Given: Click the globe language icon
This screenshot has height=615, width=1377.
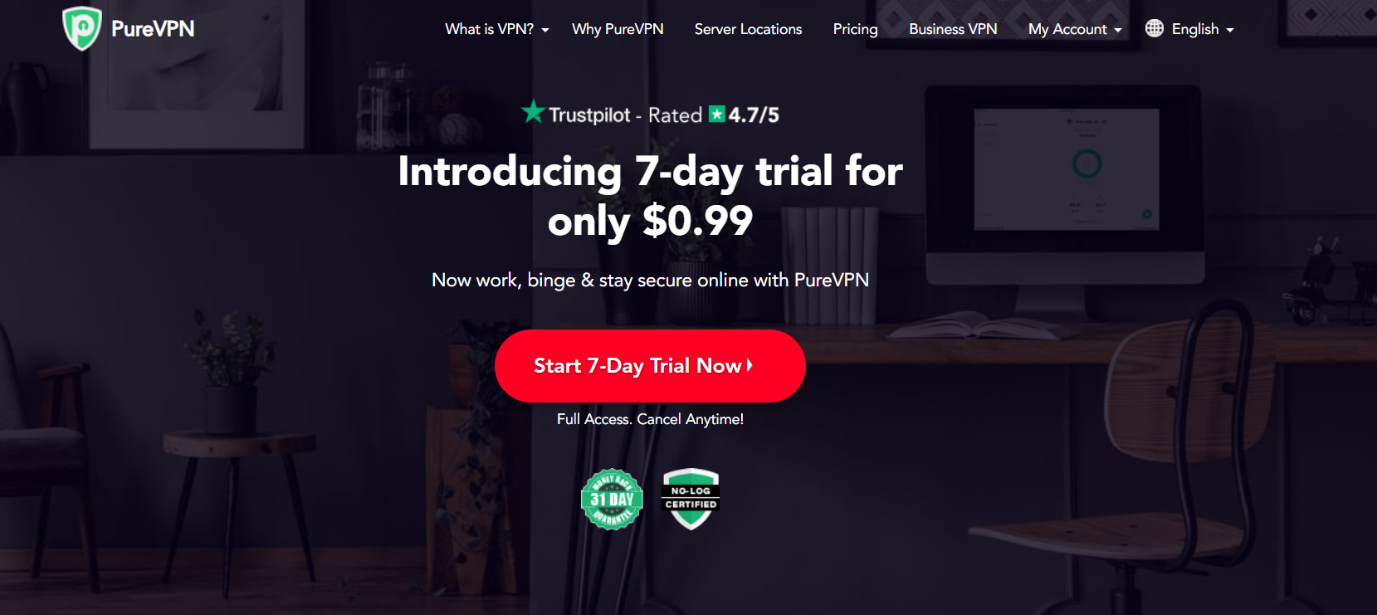Looking at the screenshot, I should (x=1154, y=29).
